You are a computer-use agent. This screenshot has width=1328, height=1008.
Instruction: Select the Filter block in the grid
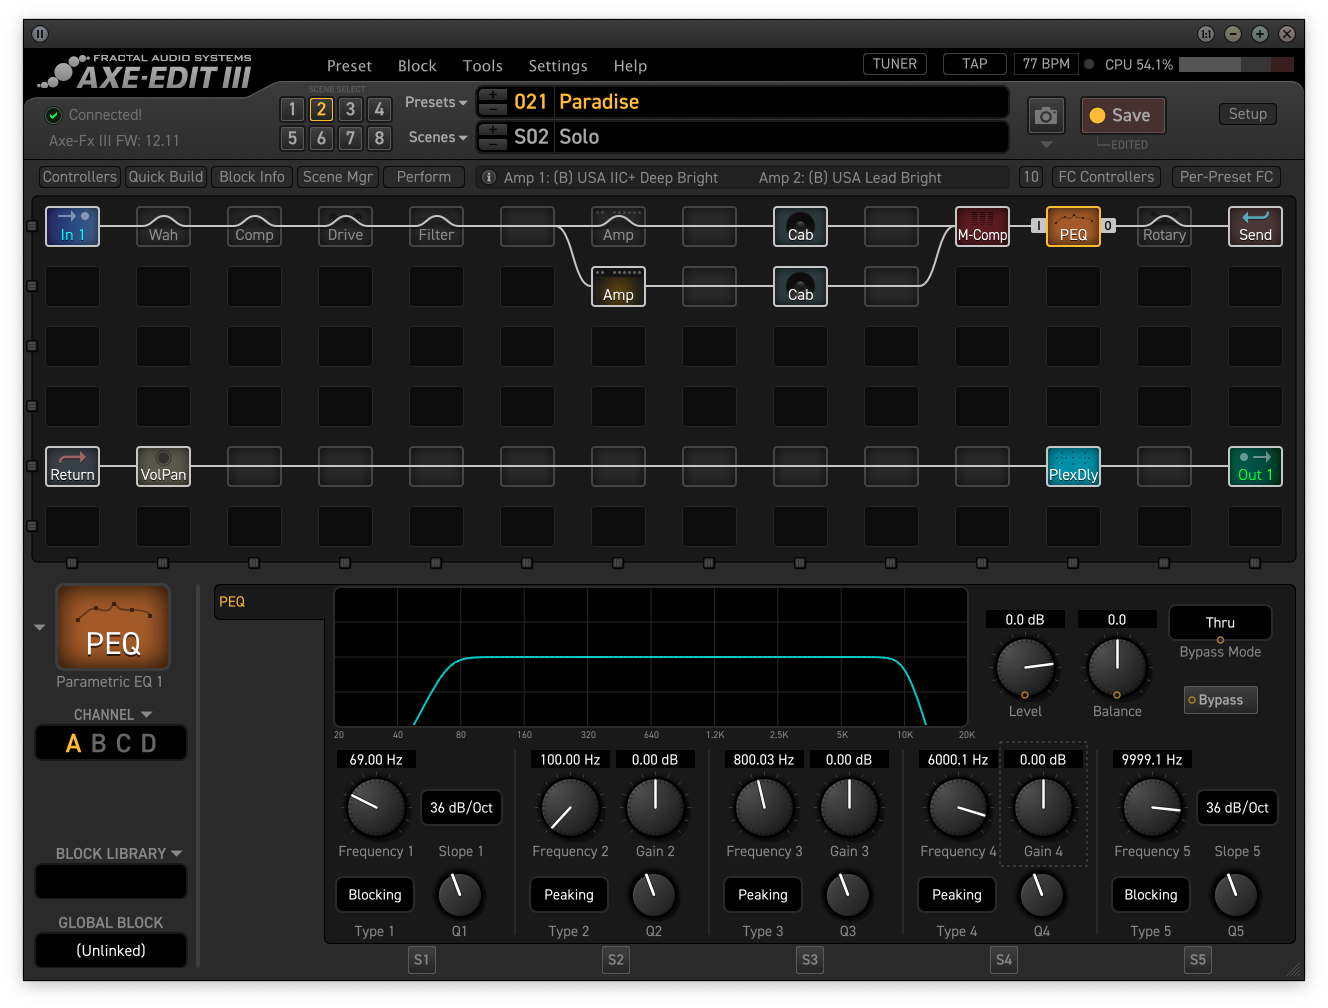(436, 226)
